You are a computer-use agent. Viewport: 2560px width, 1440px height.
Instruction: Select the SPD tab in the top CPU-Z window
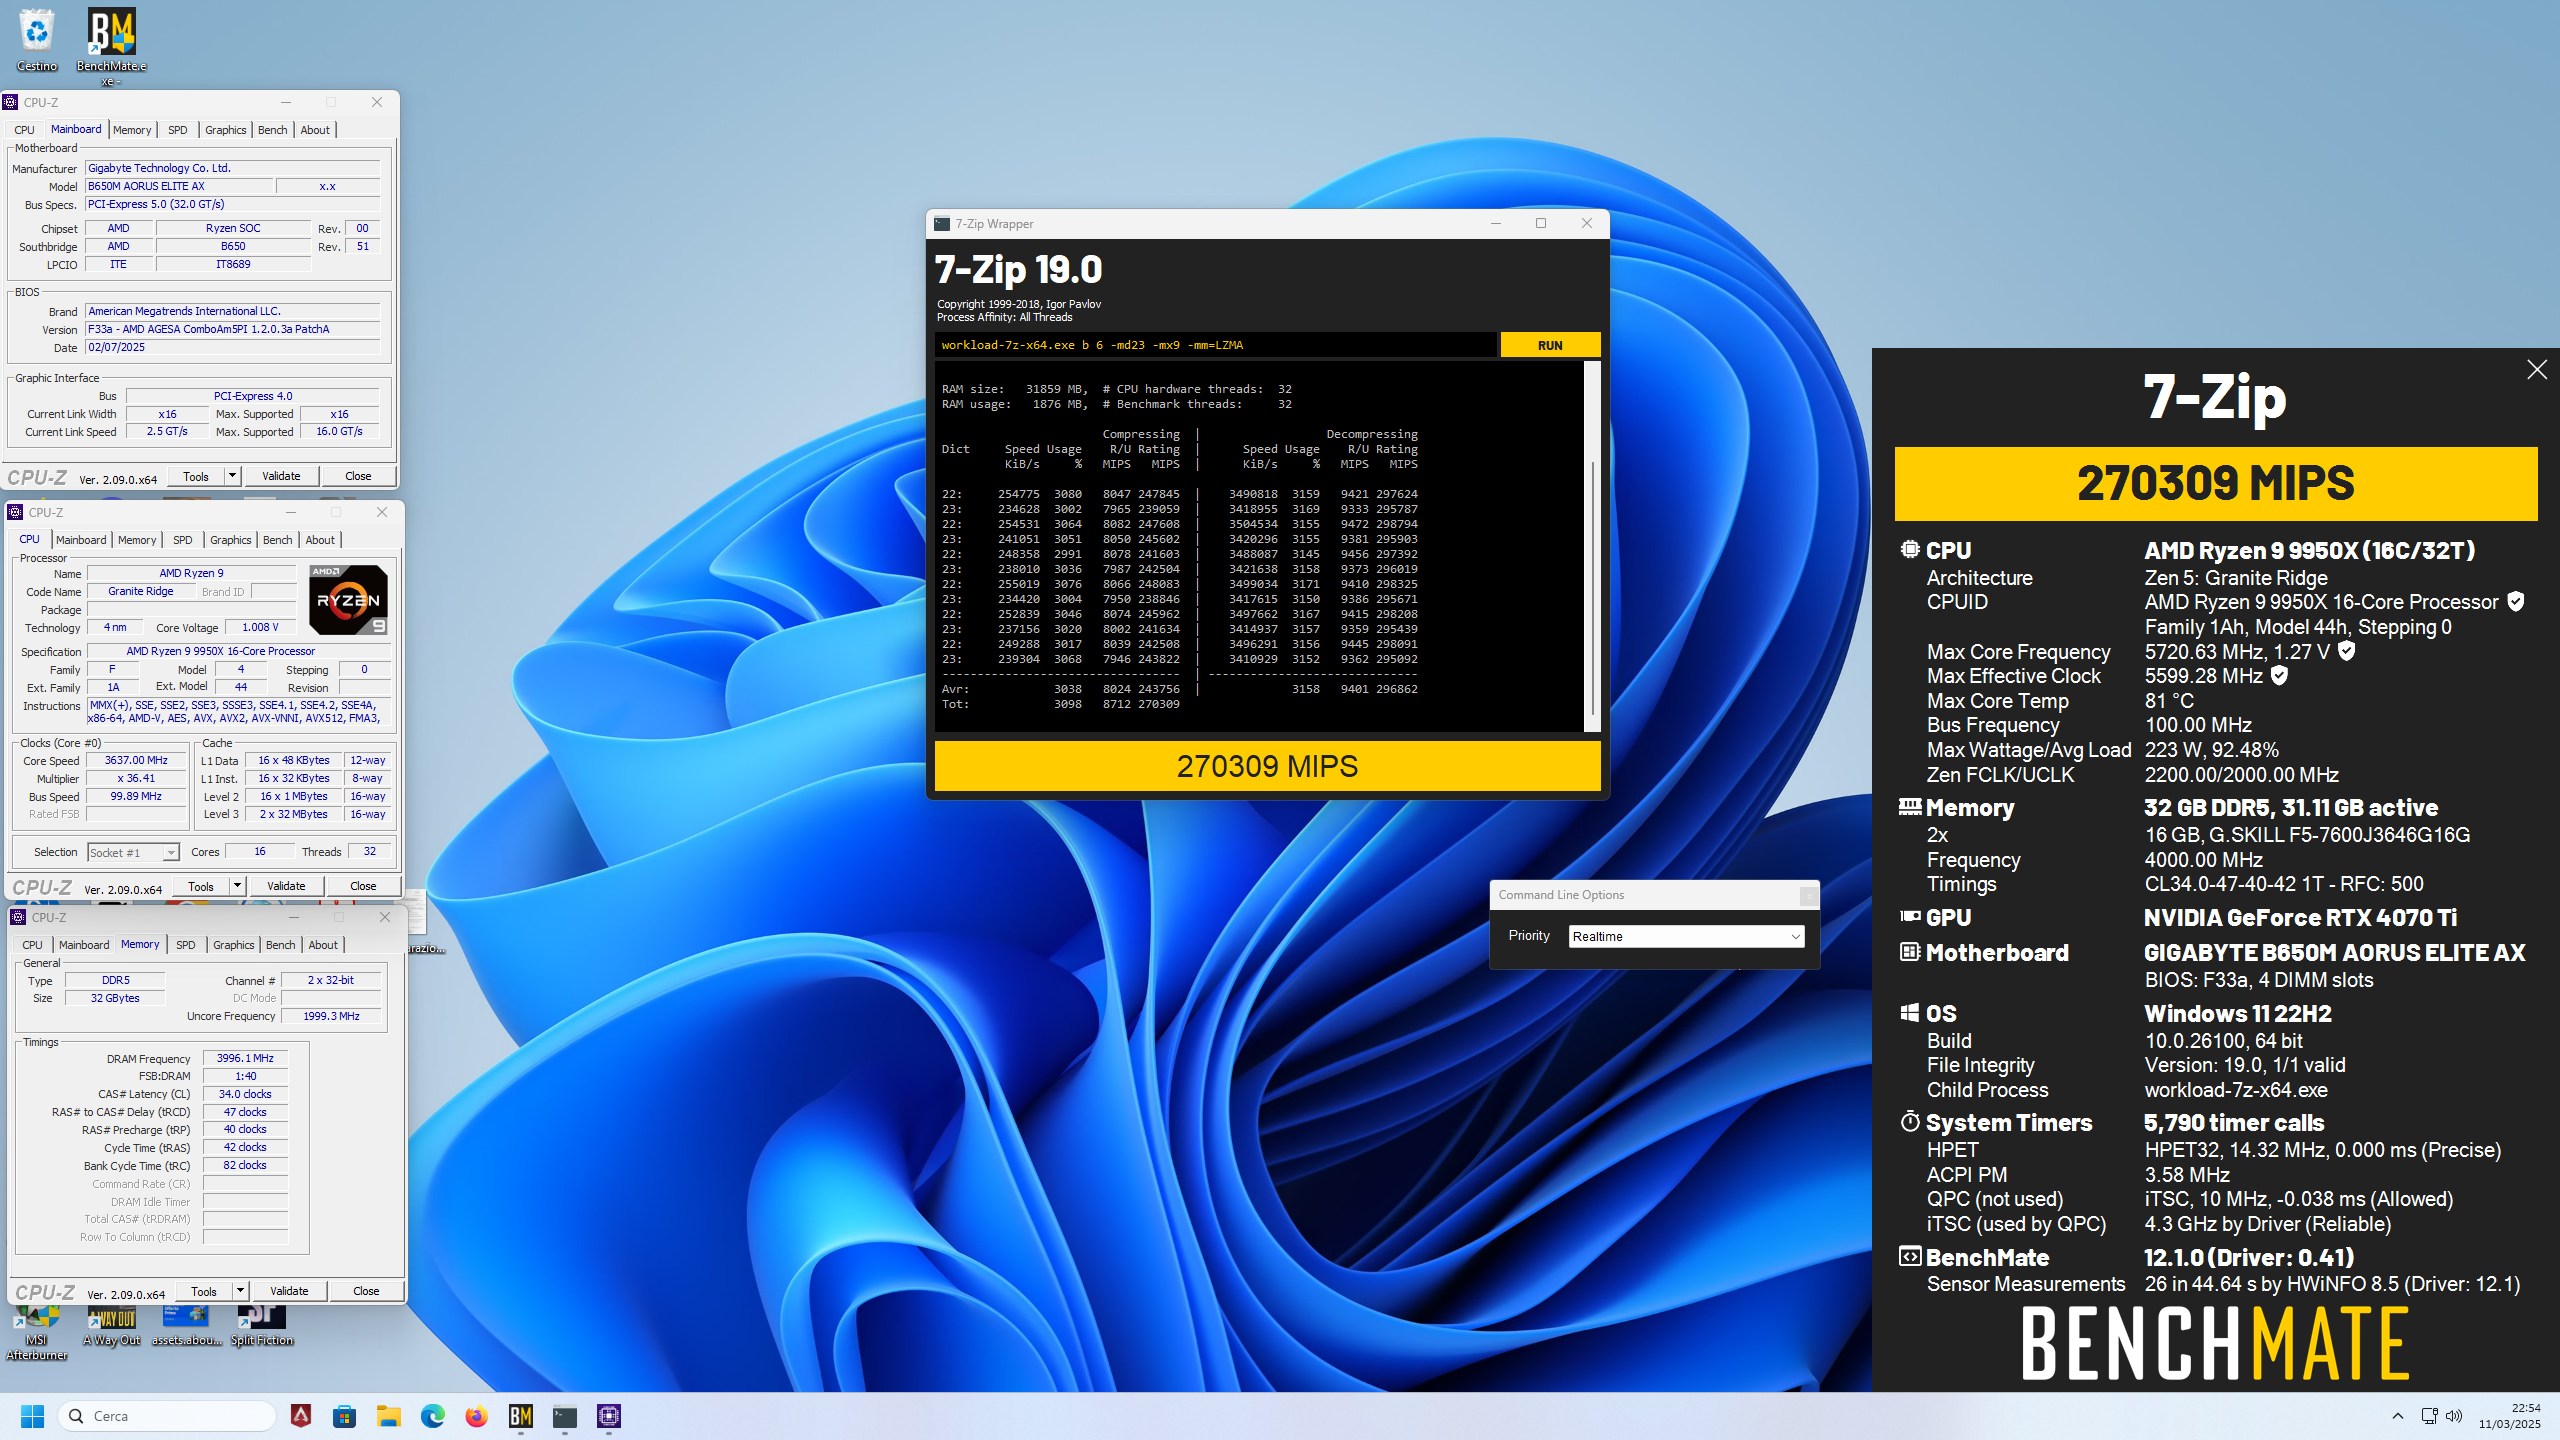[x=177, y=130]
